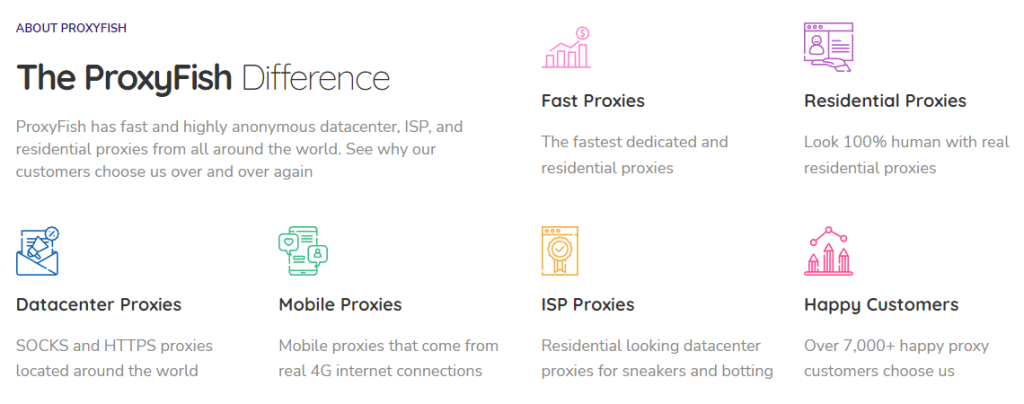This screenshot has width=1024, height=404.
Task: Click the ISP Proxies certificate badge icon
Action: tap(560, 252)
